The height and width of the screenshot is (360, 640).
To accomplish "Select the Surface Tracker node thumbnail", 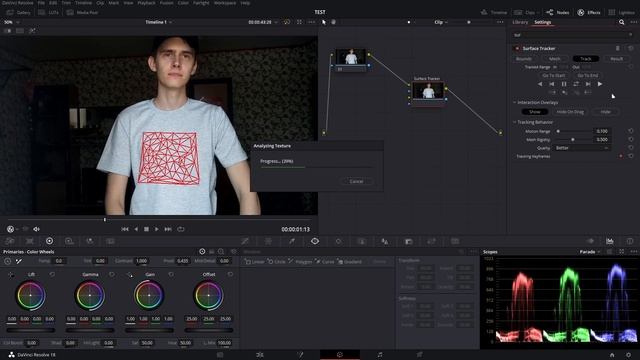I will (x=428, y=91).
